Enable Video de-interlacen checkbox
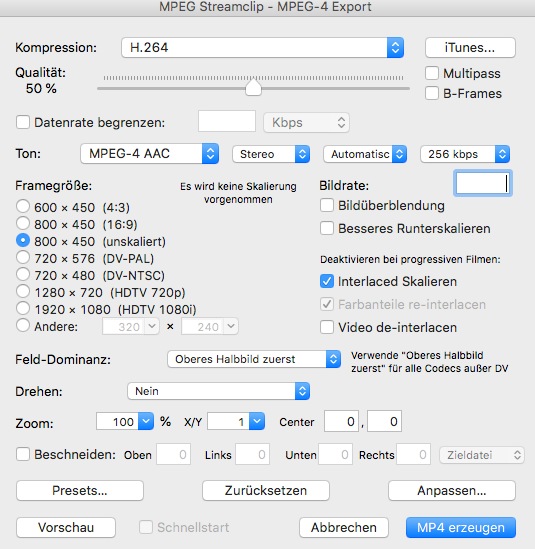Image resolution: width=535 pixels, height=549 pixels. click(x=327, y=327)
